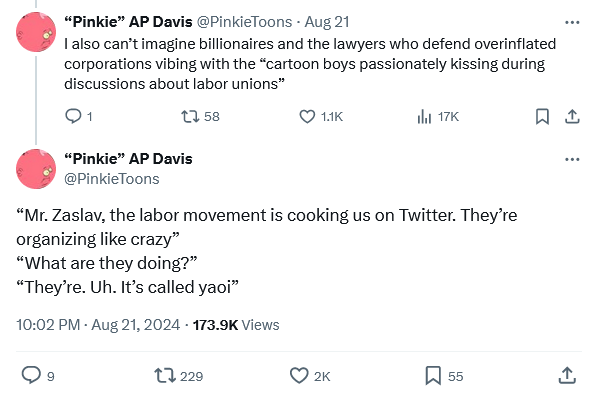
Task: Open the 173.9K Views stat
Action: [236, 325]
